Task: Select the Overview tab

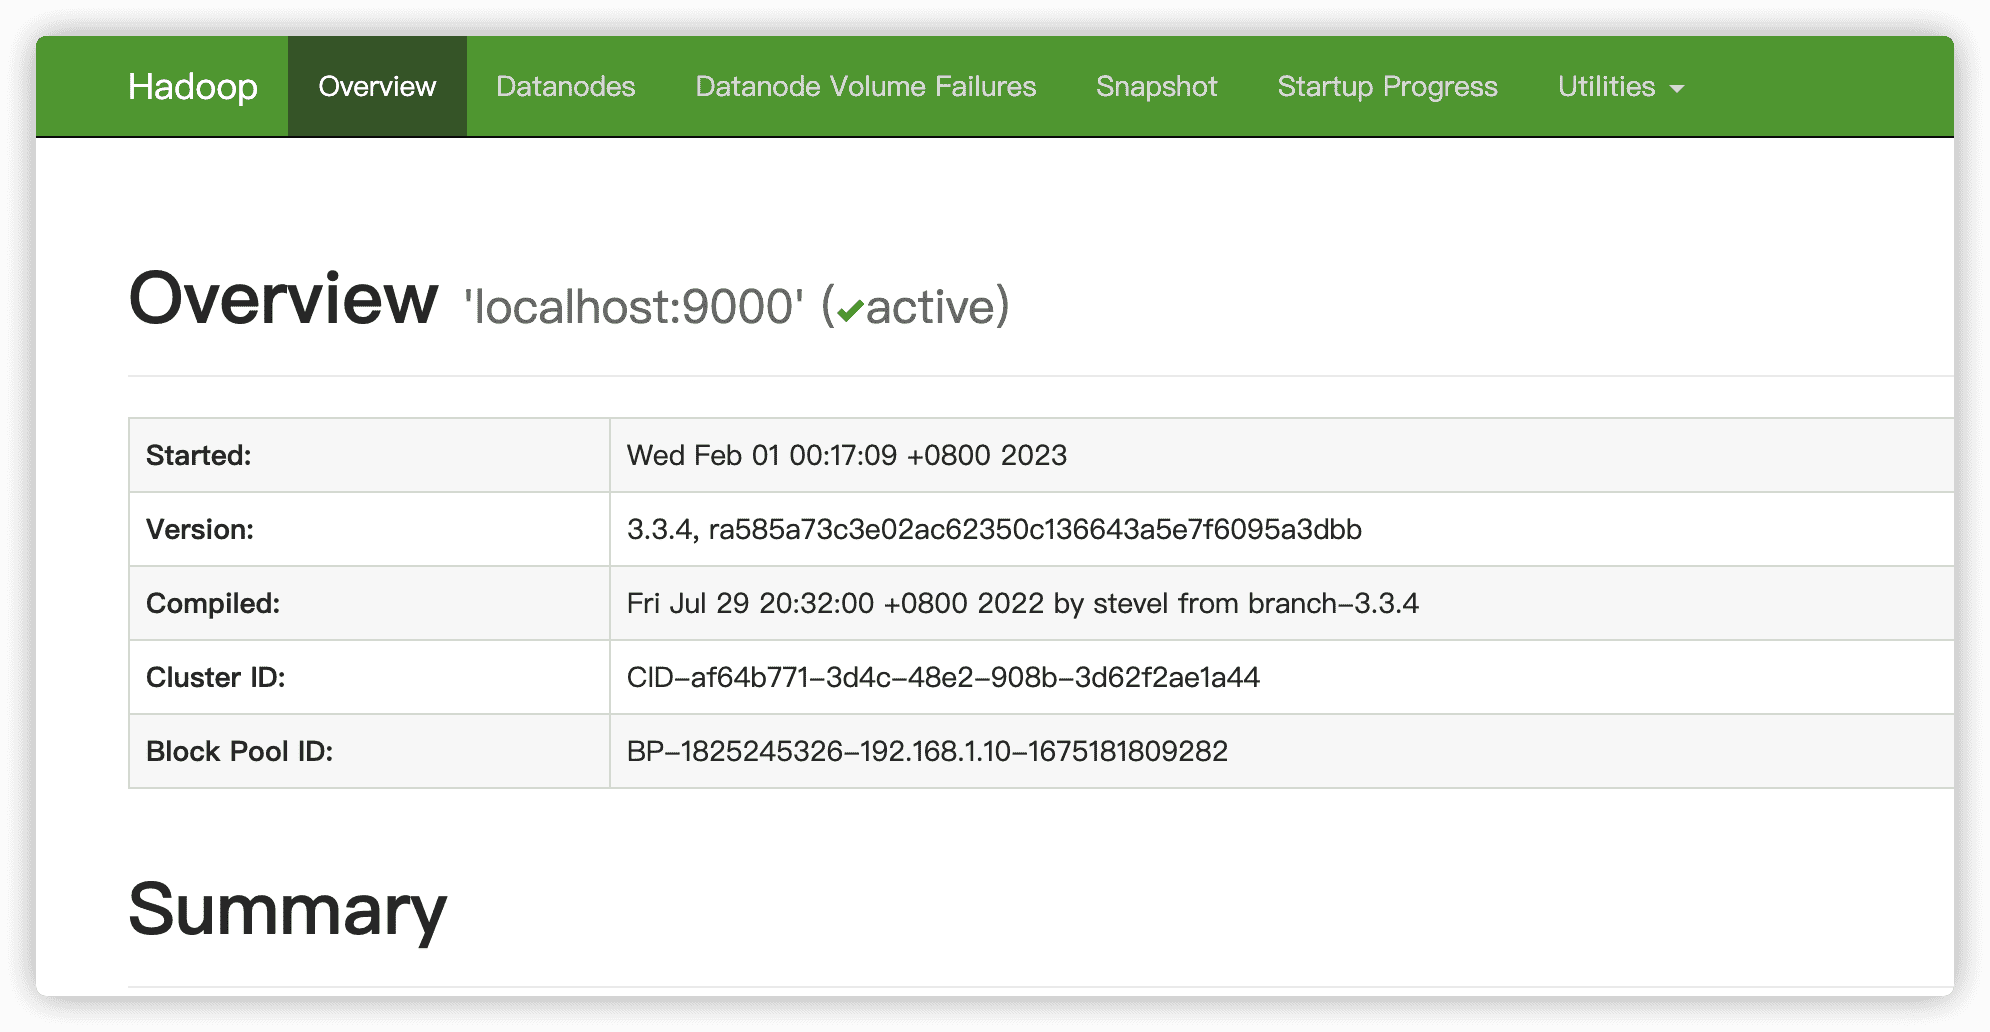Action: click(377, 87)
